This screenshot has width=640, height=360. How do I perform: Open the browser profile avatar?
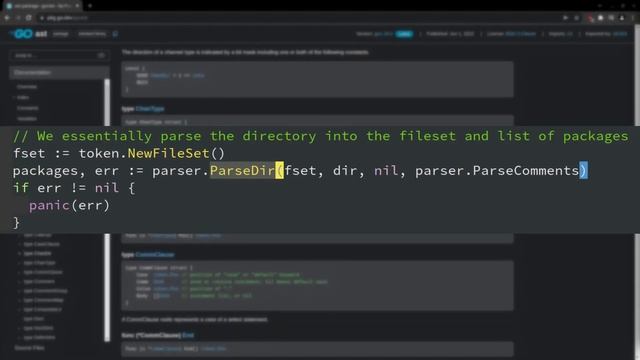622,18
